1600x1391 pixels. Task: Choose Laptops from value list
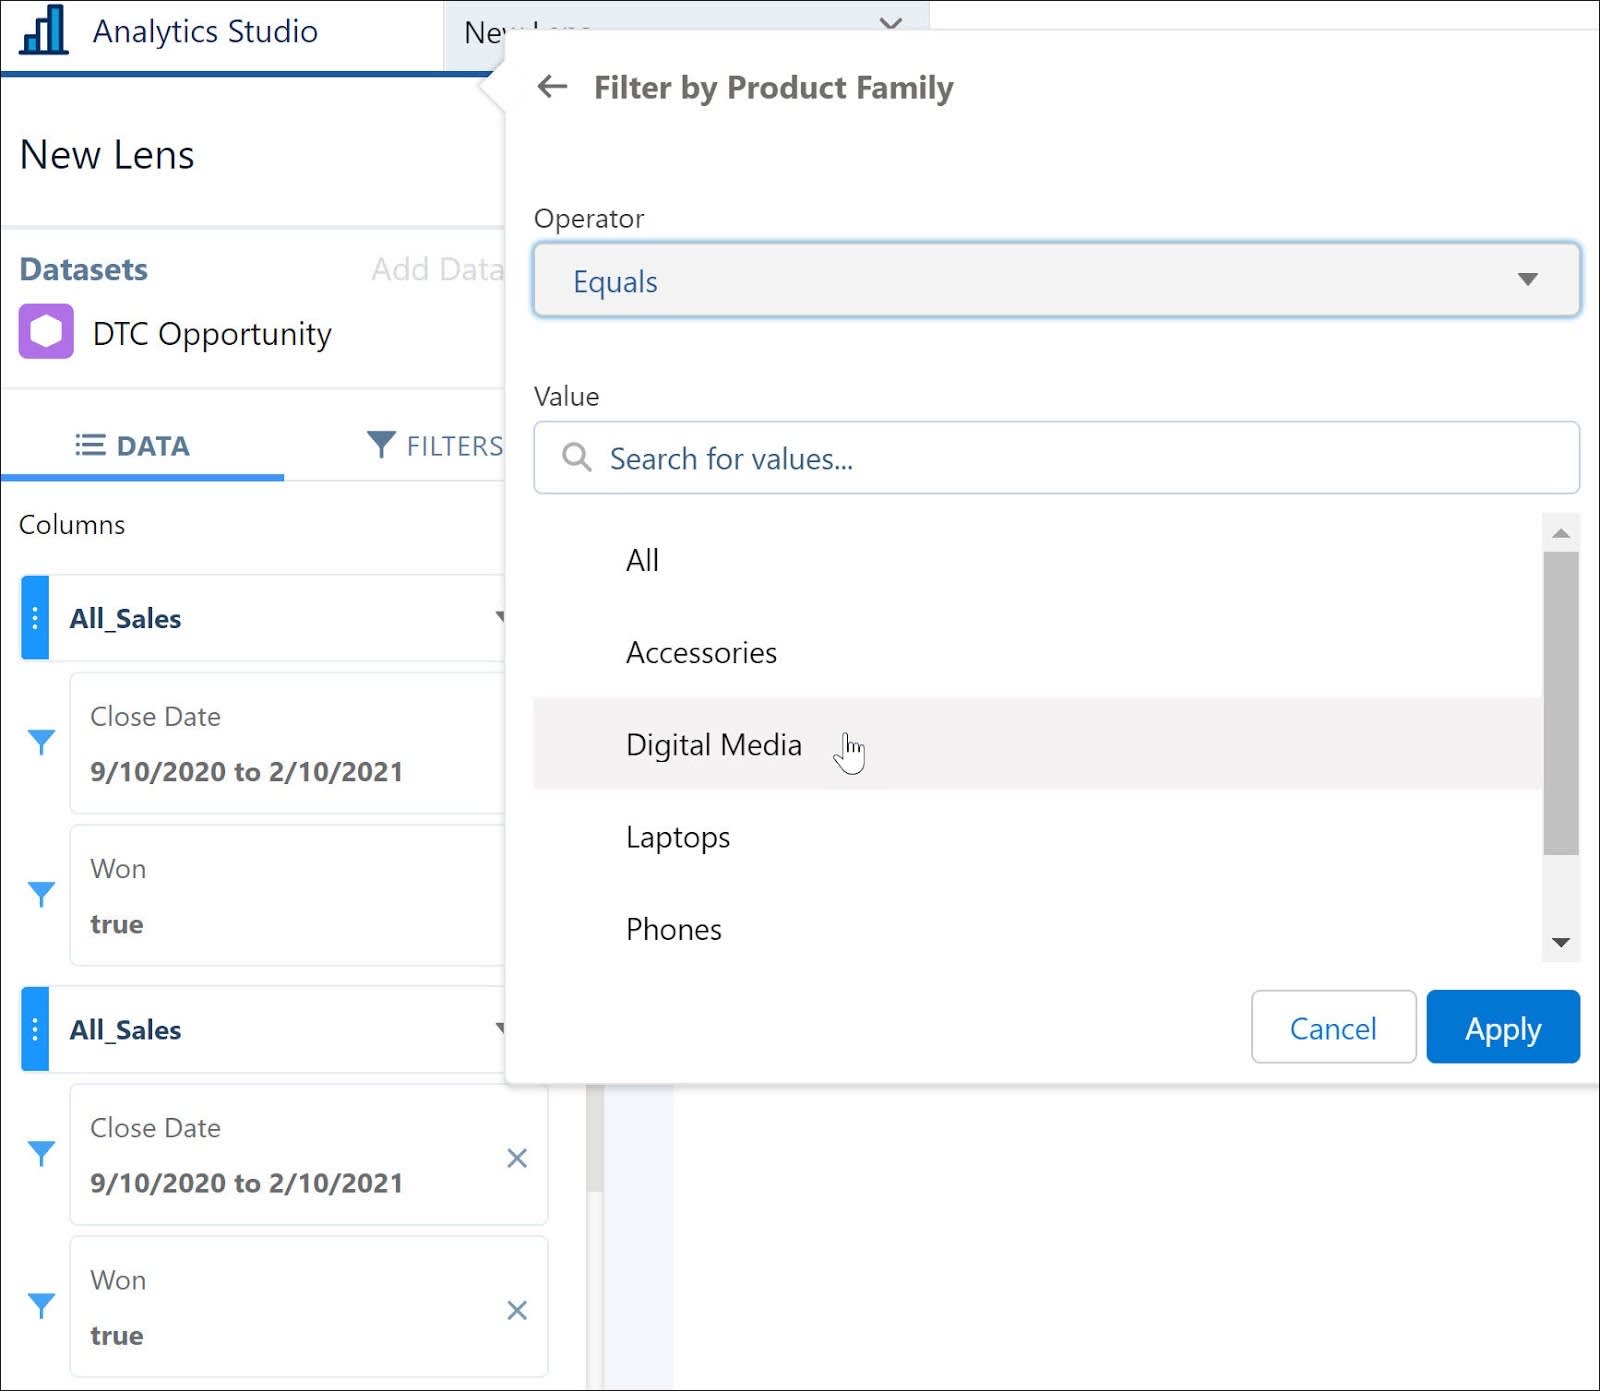tap(1037, 836)
